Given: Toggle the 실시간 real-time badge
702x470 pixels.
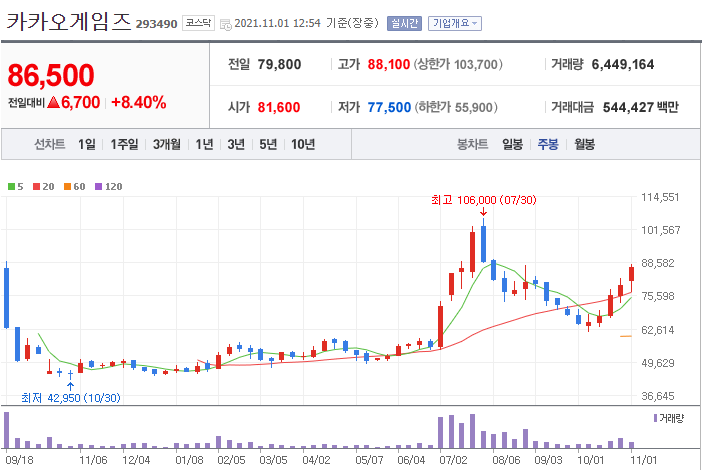Looking at the screenshot, I should tap(404, 23).
